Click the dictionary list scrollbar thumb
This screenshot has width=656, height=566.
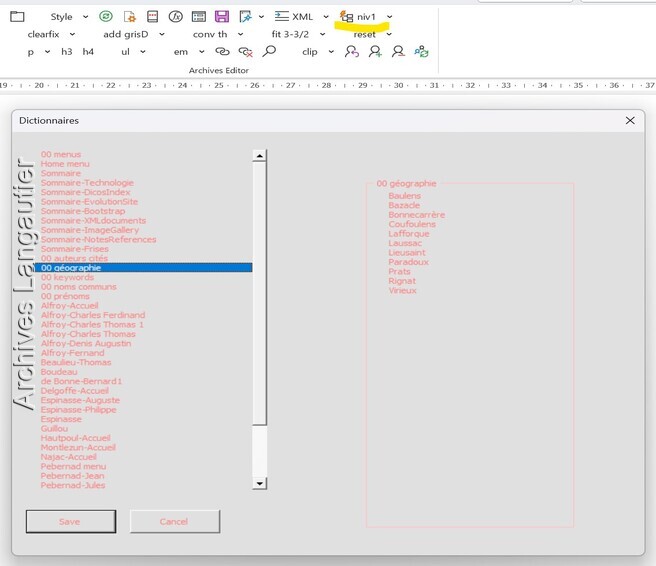tap(259, 294)
